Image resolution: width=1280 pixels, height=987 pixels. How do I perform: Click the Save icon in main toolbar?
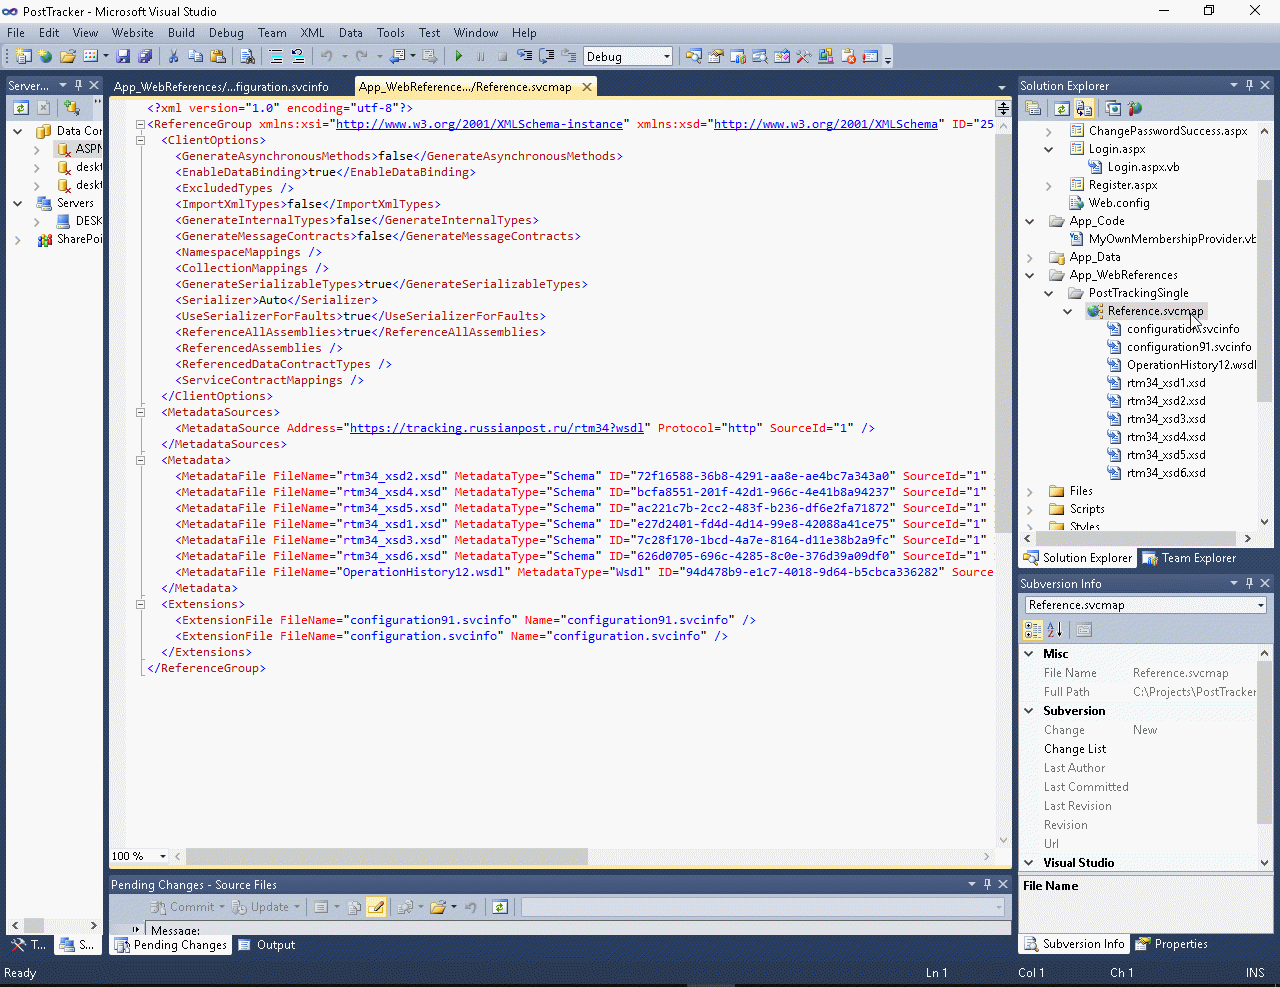(x=123, y=57)
